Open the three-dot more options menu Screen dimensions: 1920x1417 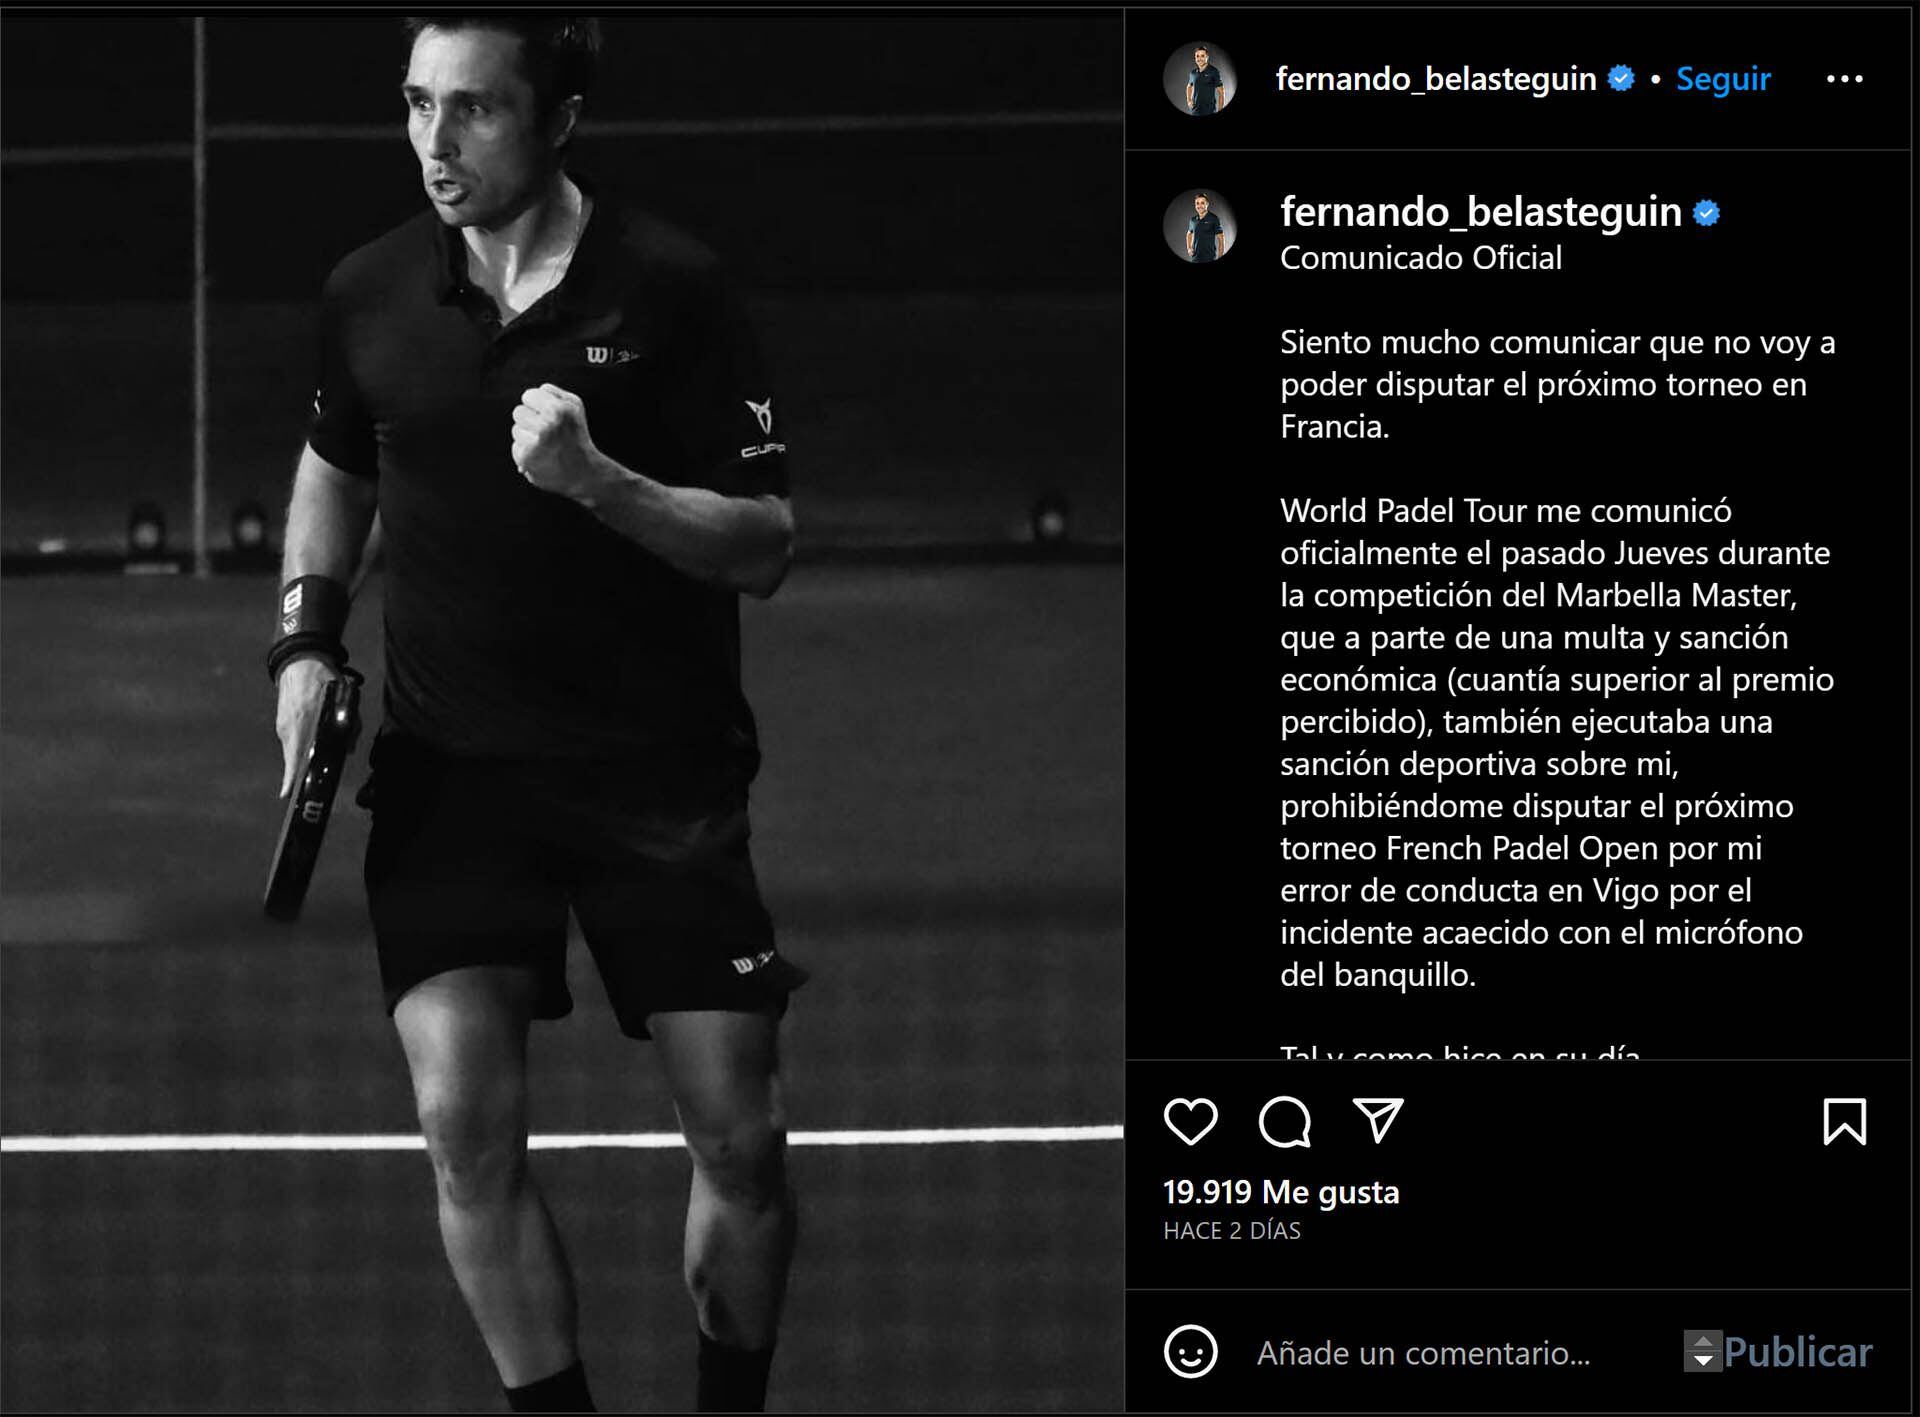point(1845,79)
